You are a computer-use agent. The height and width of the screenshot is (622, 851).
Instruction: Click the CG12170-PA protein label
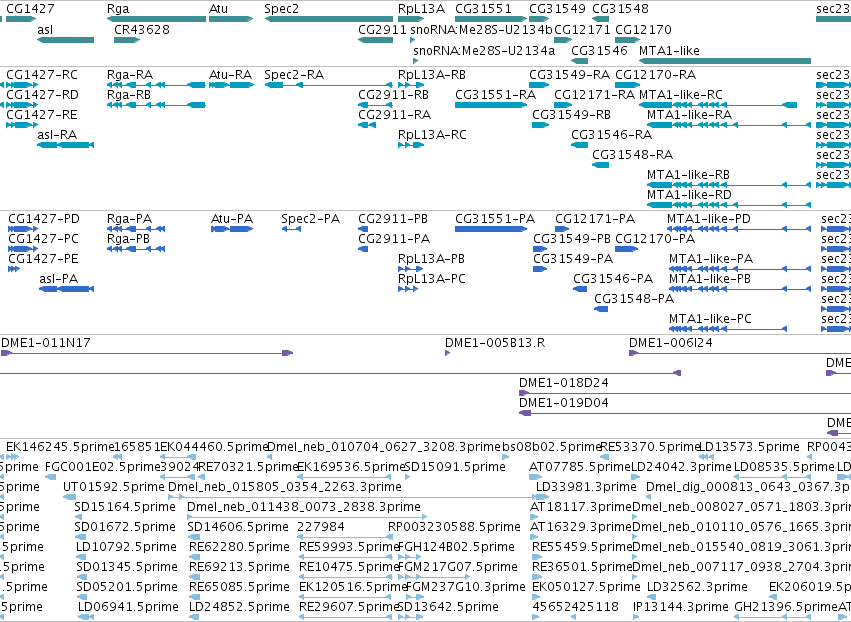pos(655,239)
